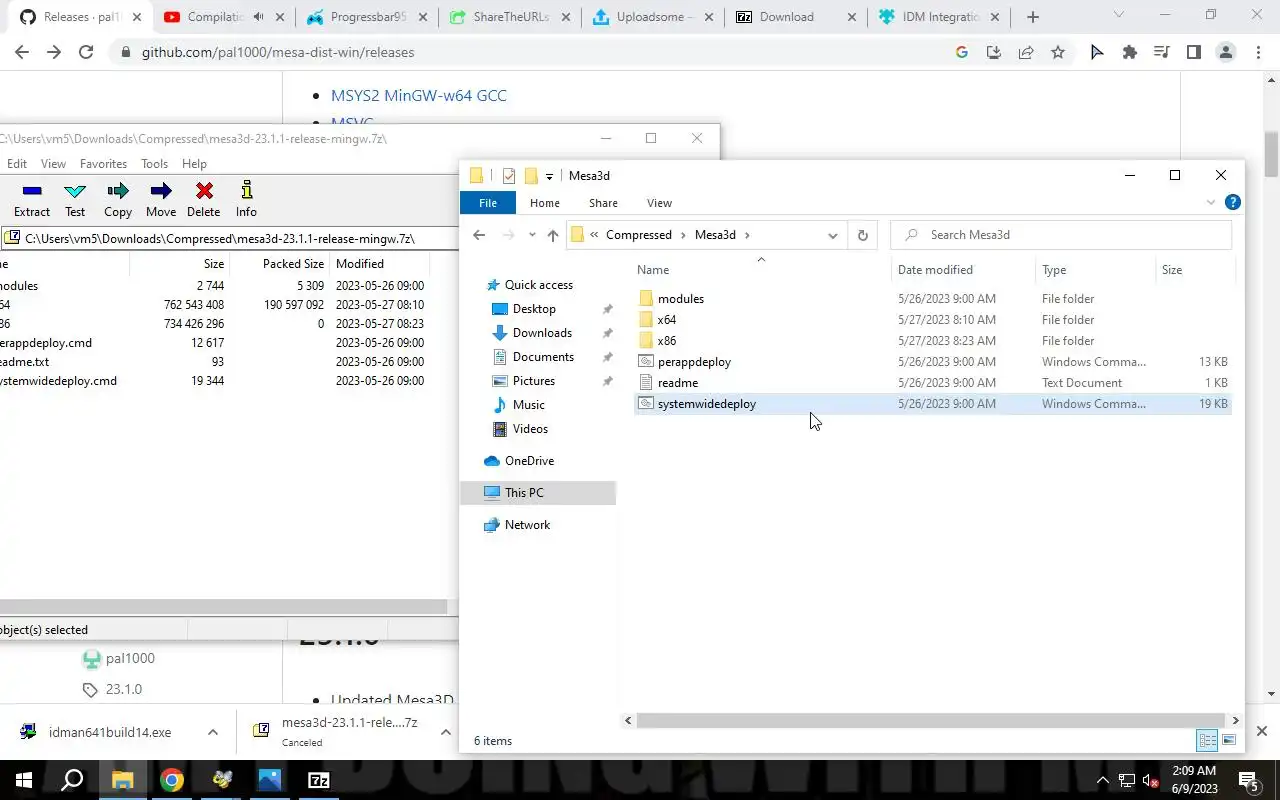1280x800 pixels.
Task: Open pal1000 user link
Action: 130,658
